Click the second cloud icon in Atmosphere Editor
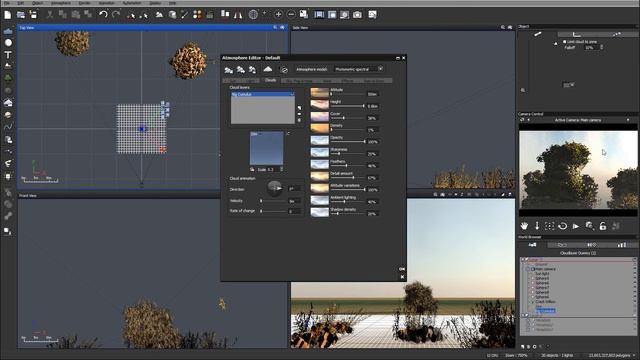 [241, 70]
